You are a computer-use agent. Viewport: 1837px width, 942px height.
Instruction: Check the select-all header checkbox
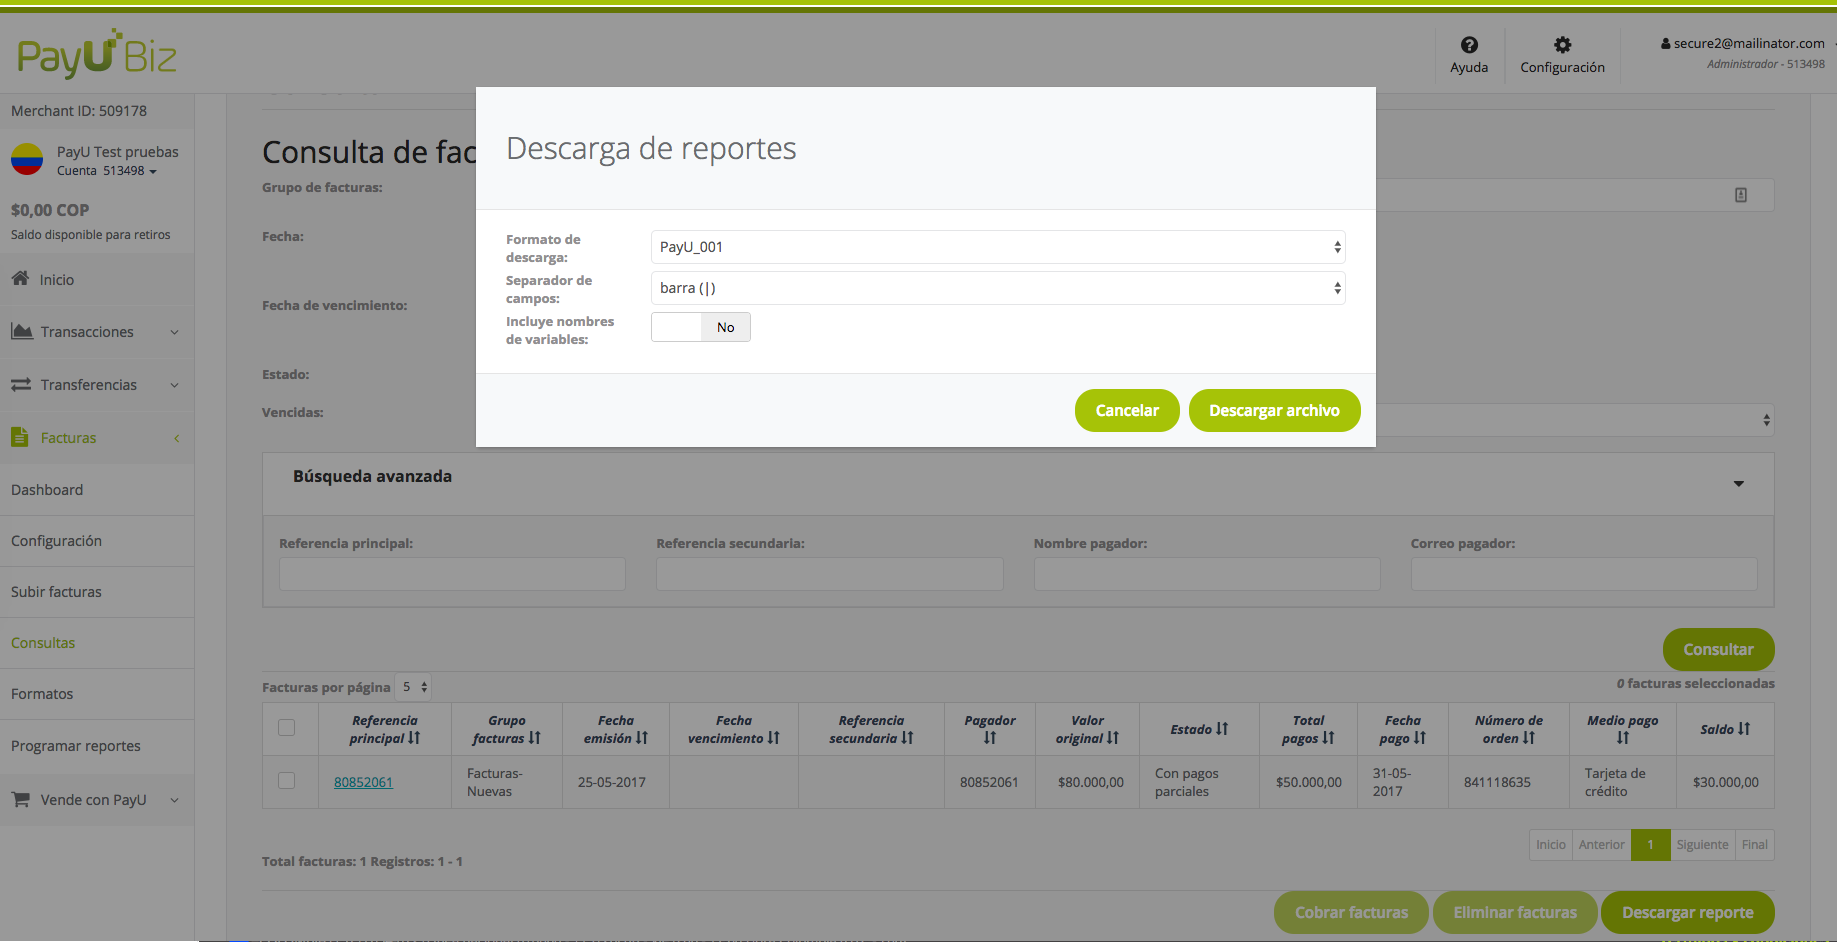coord(289,729)
